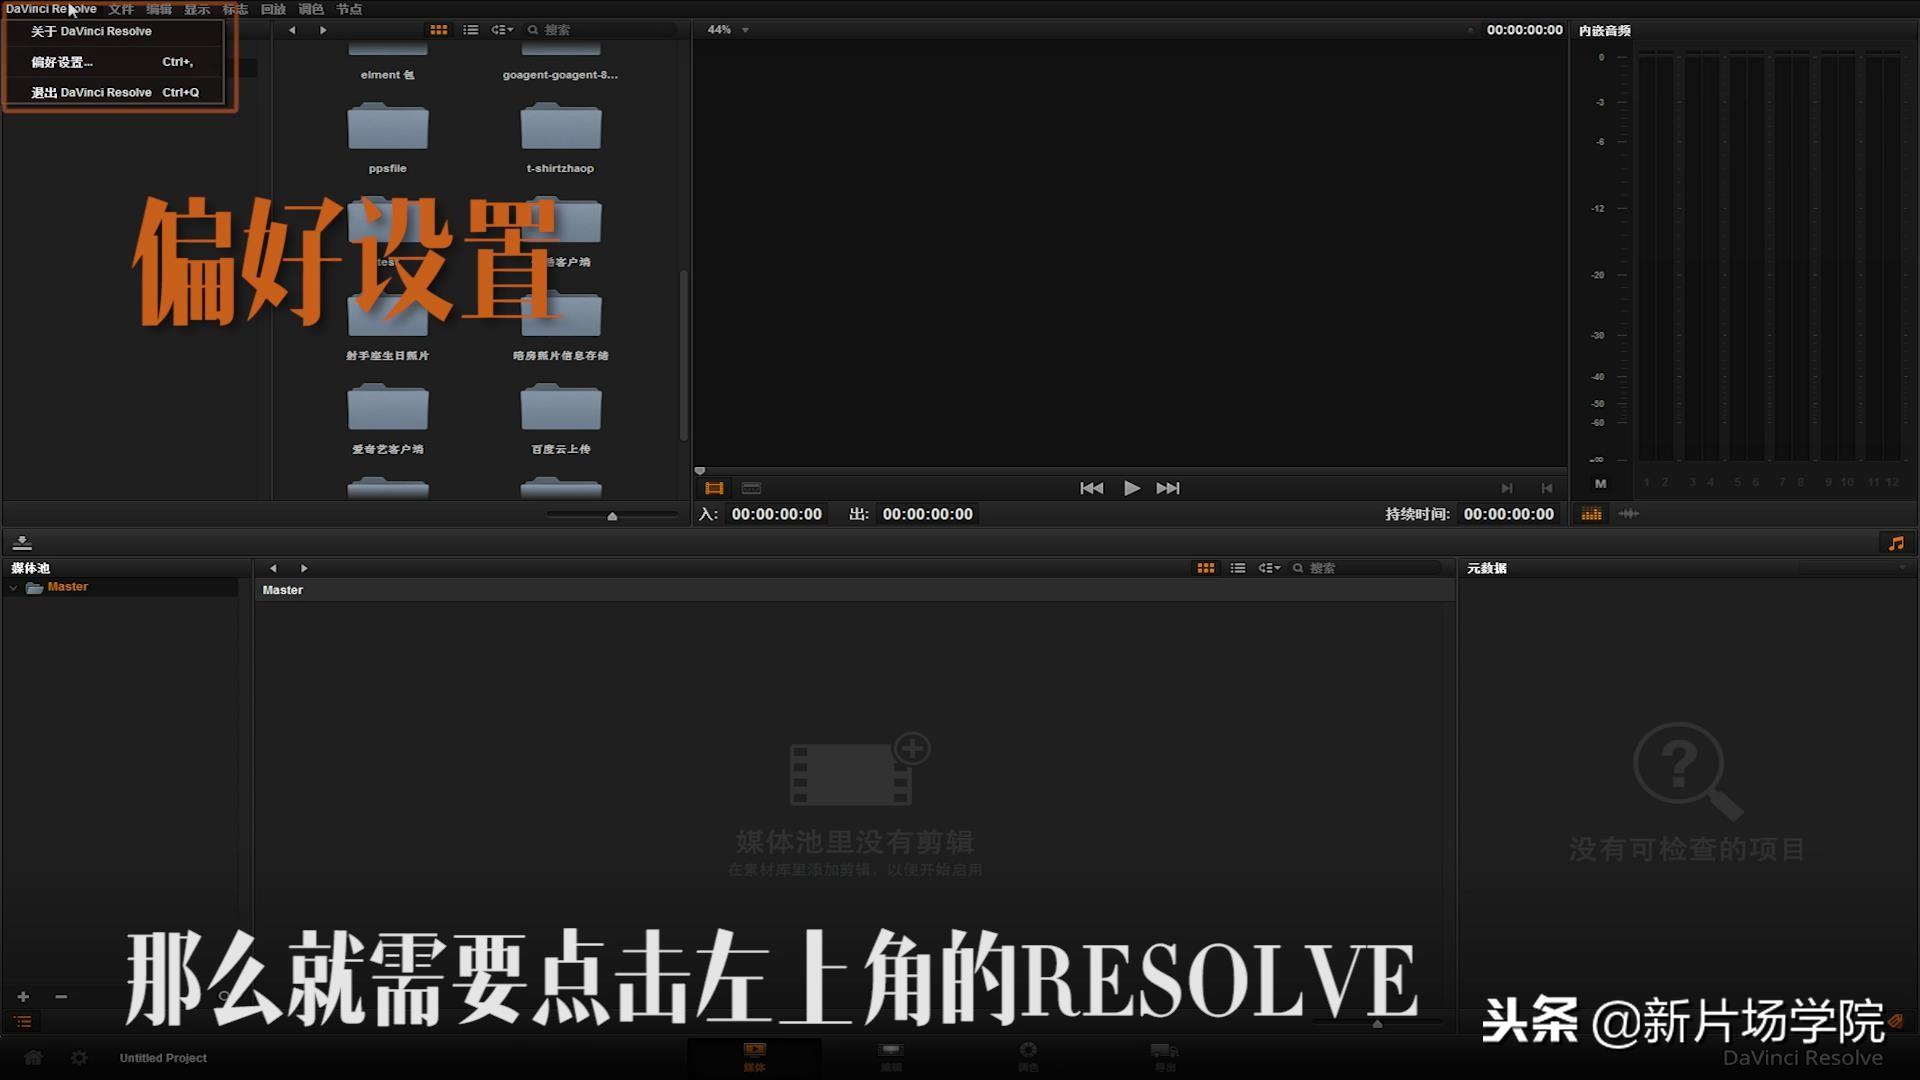Switch media storage to thumbnail grid view
Screen dimensions: 1920x1080
tap(438, 30)
